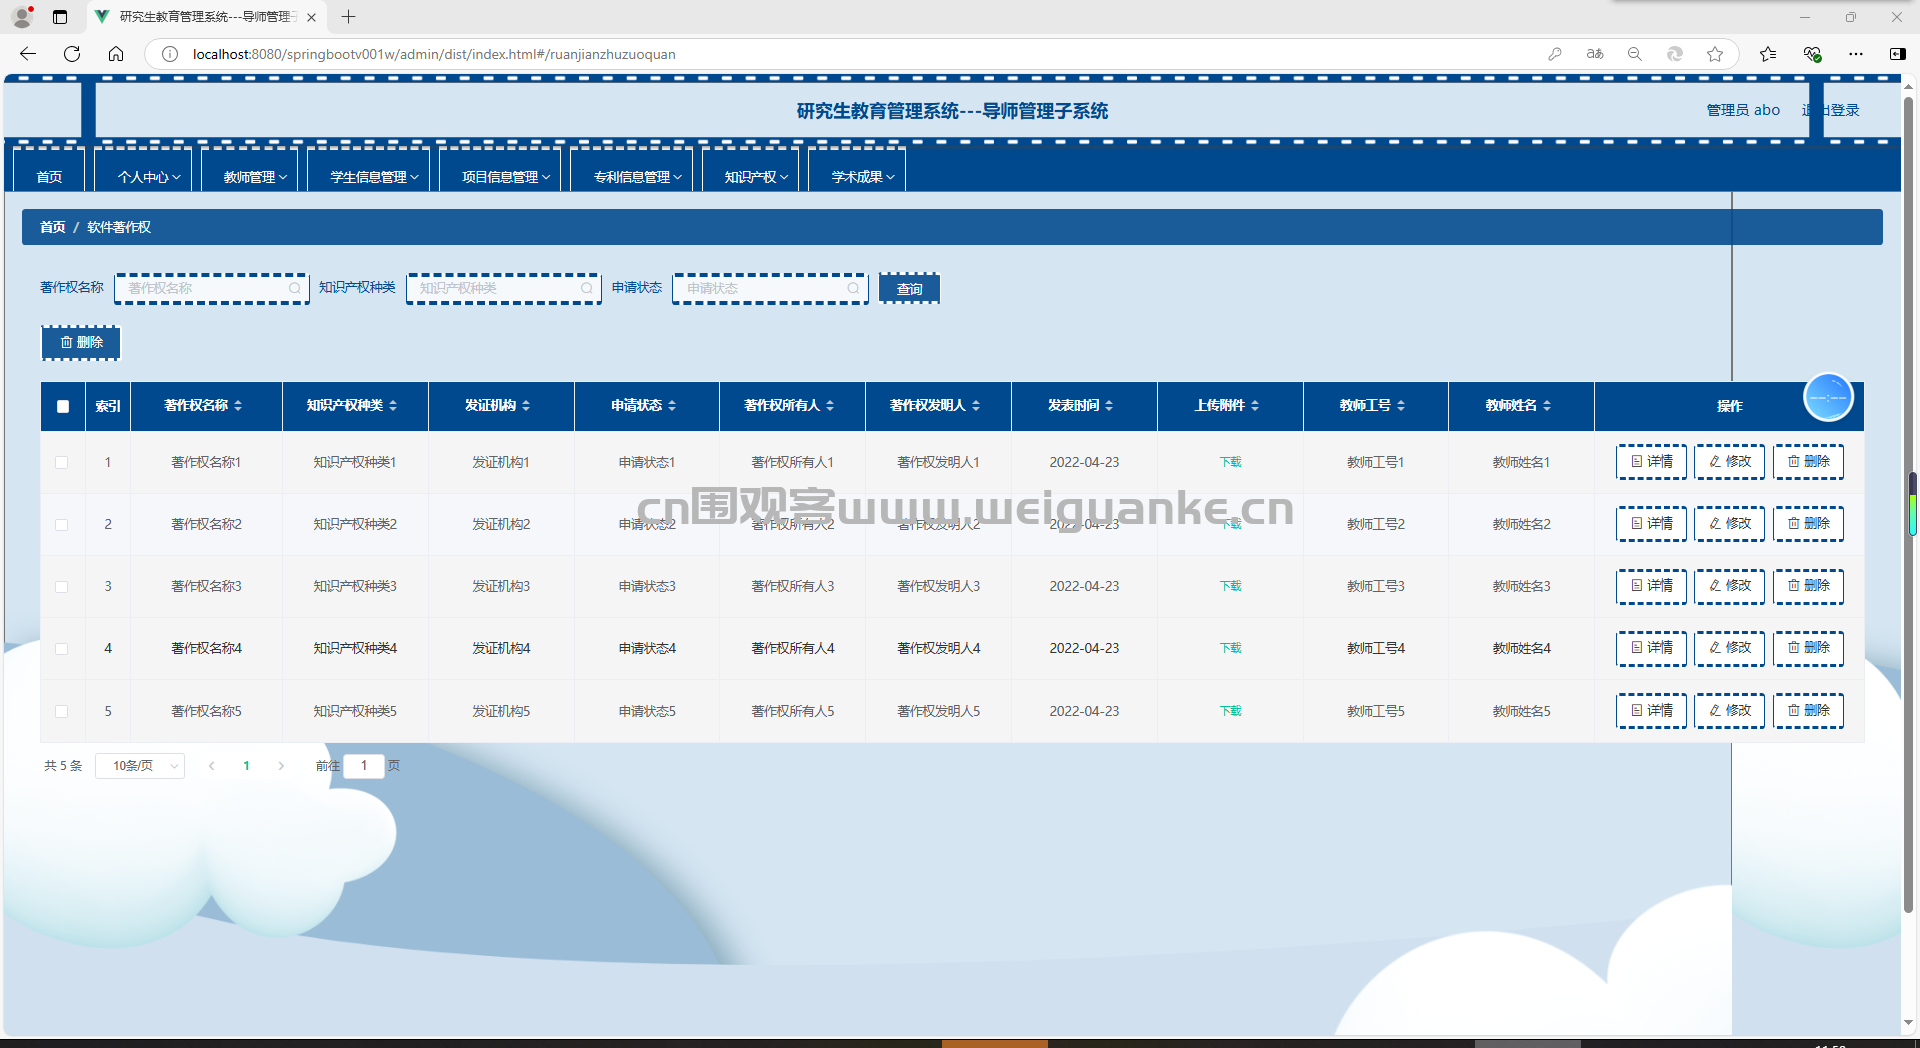Image resolution: width=1920 pixels, height=1048 pixels.
Task: Check the row 1 checkbox for 著作权名称1
Action: coord(62,462)
